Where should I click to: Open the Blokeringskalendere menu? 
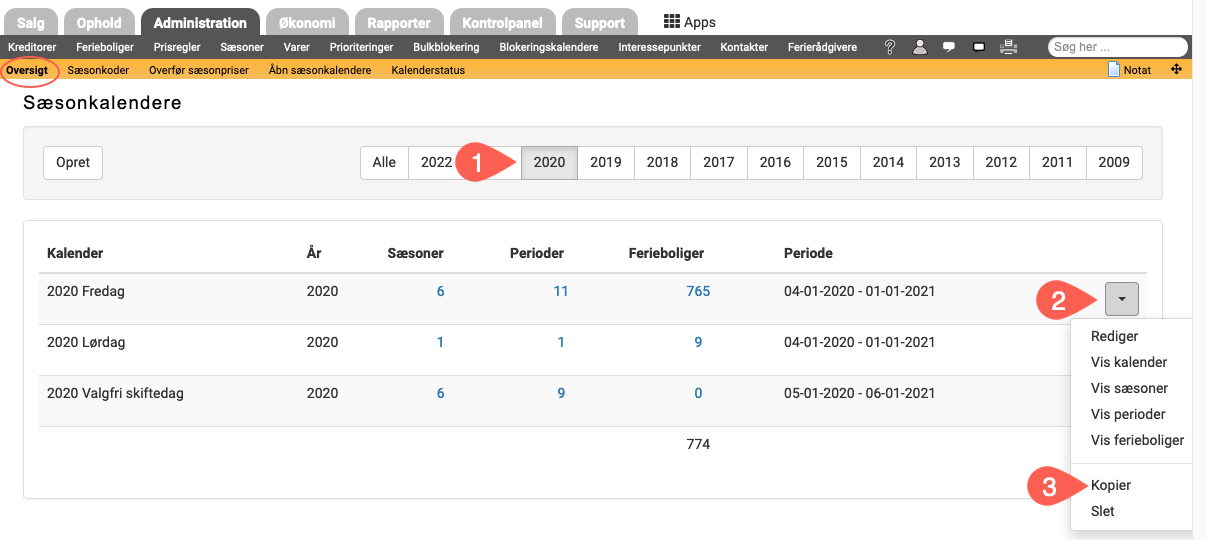549,47
